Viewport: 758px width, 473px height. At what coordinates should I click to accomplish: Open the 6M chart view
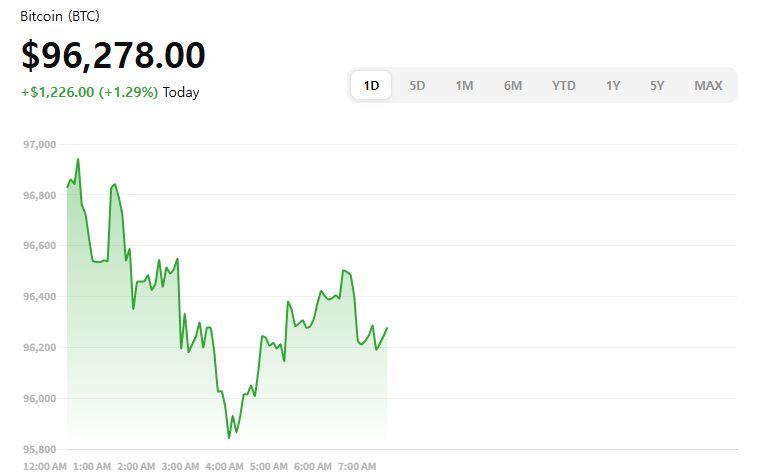coord(513,85)
